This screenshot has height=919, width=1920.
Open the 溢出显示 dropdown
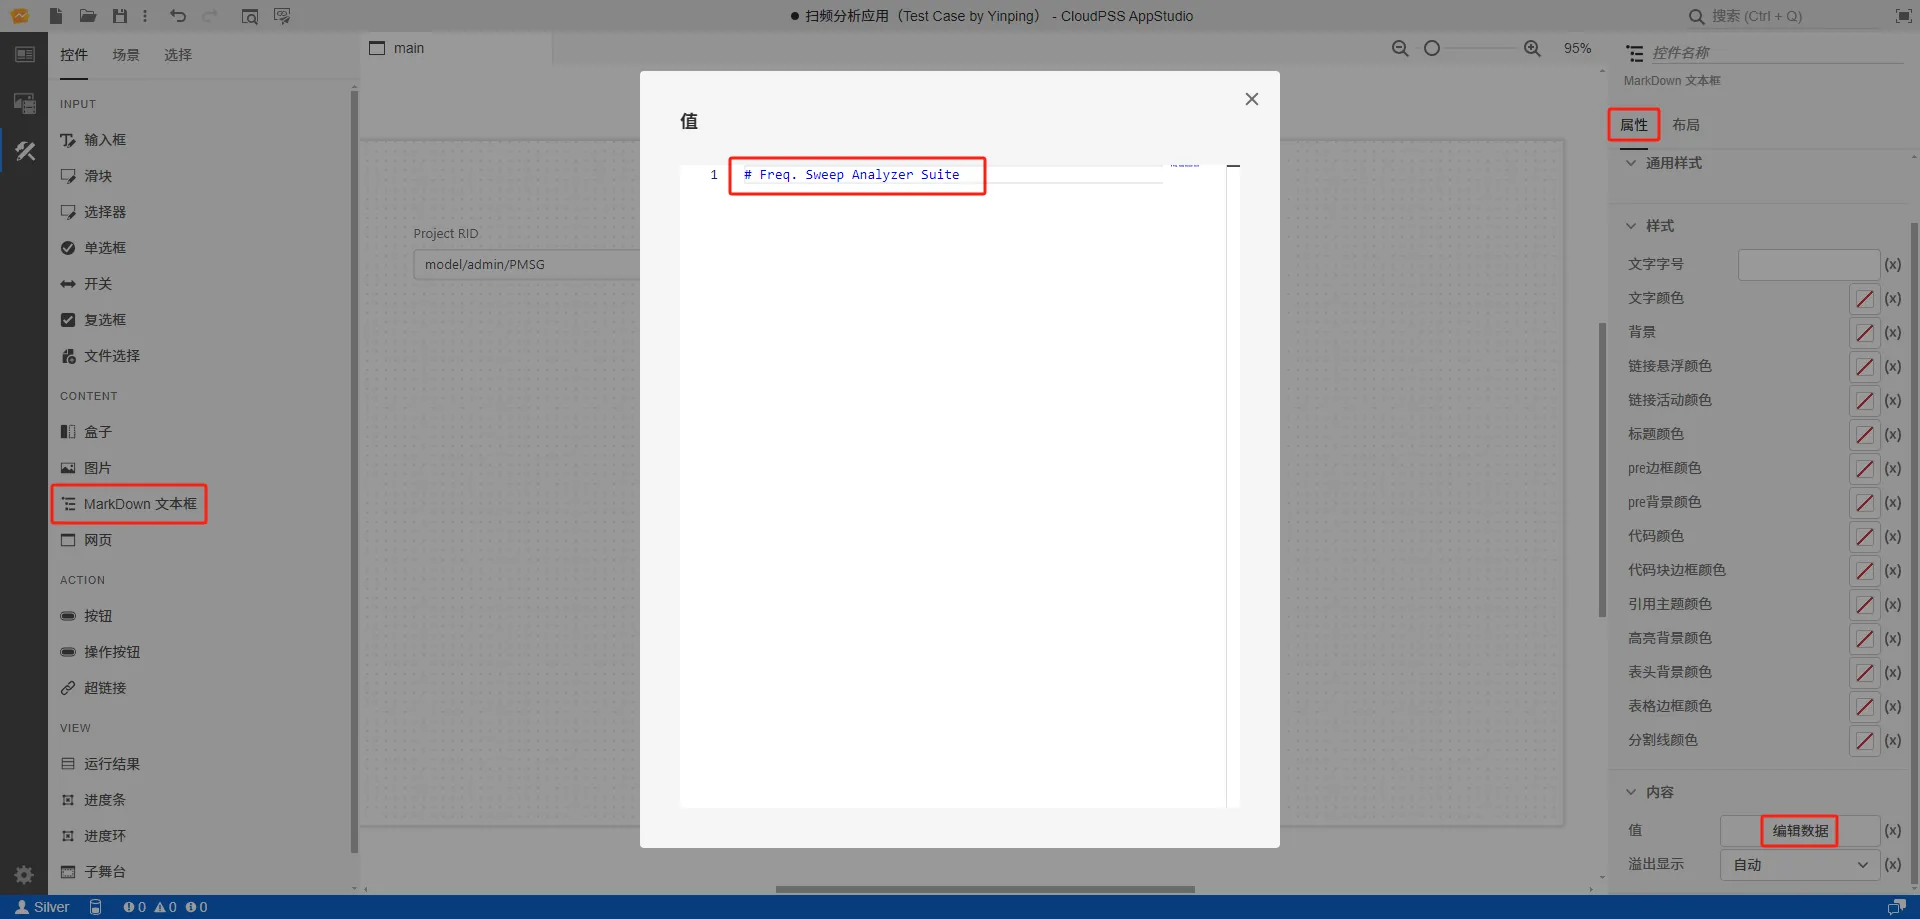pos(1800,865)
